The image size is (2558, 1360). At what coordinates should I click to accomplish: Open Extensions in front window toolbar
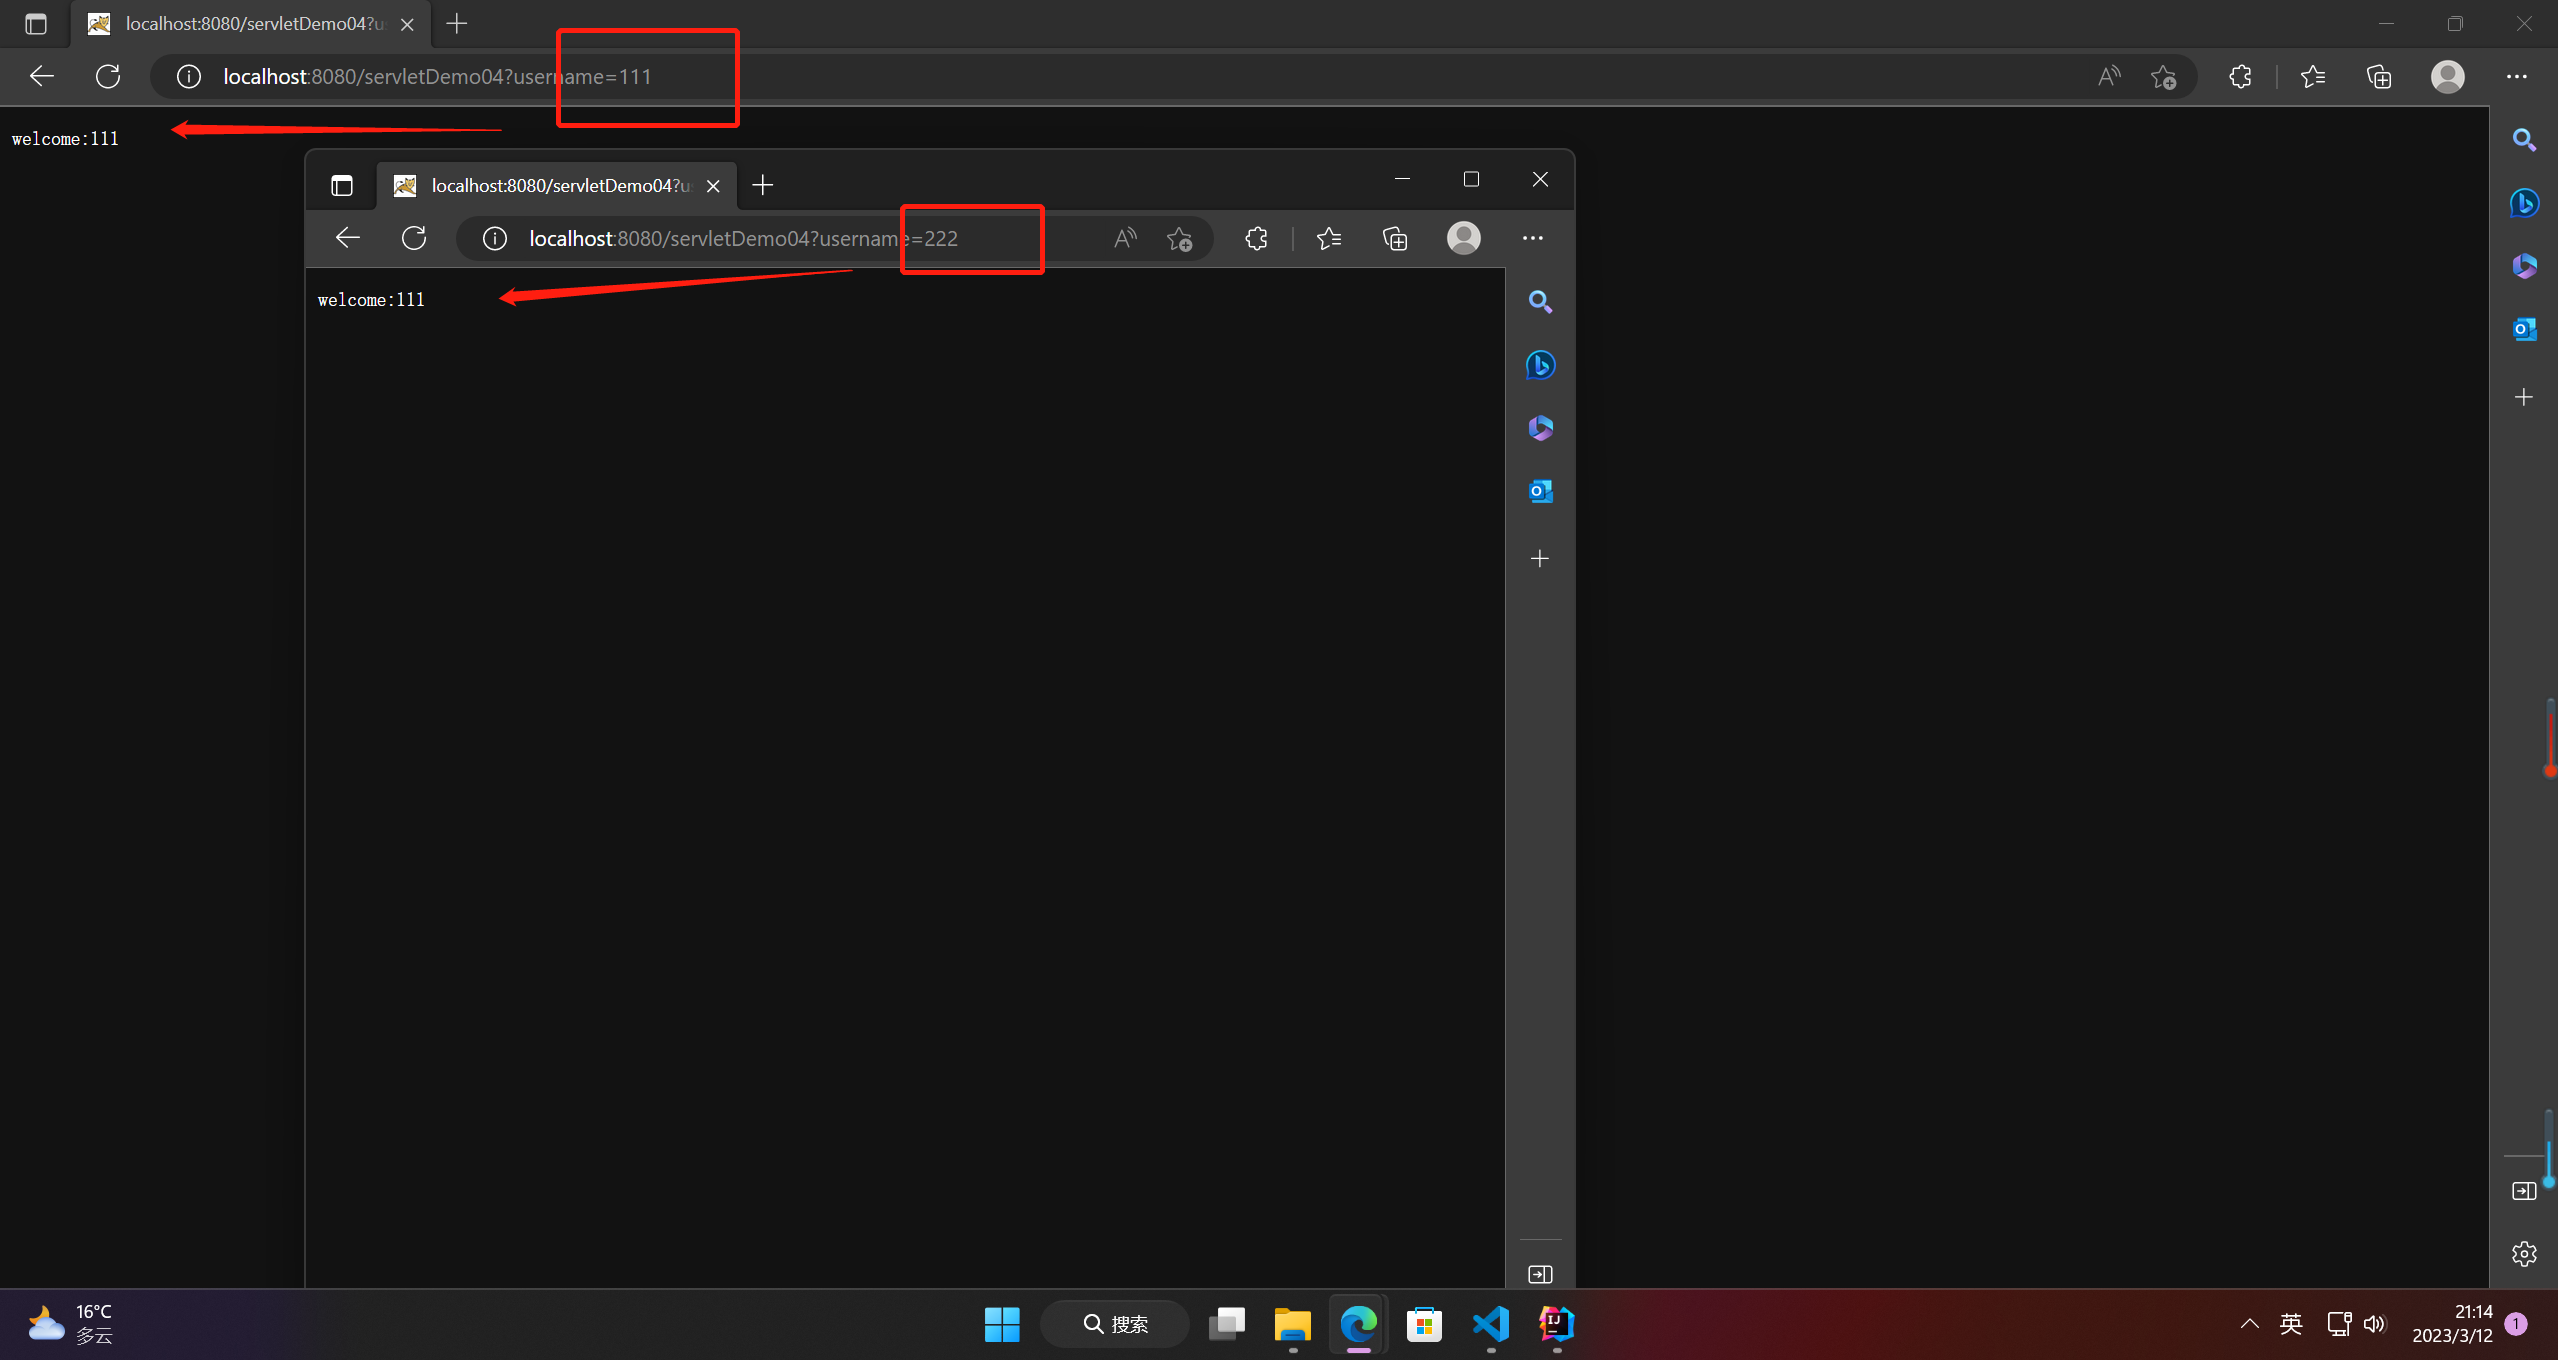[1257, 238]
